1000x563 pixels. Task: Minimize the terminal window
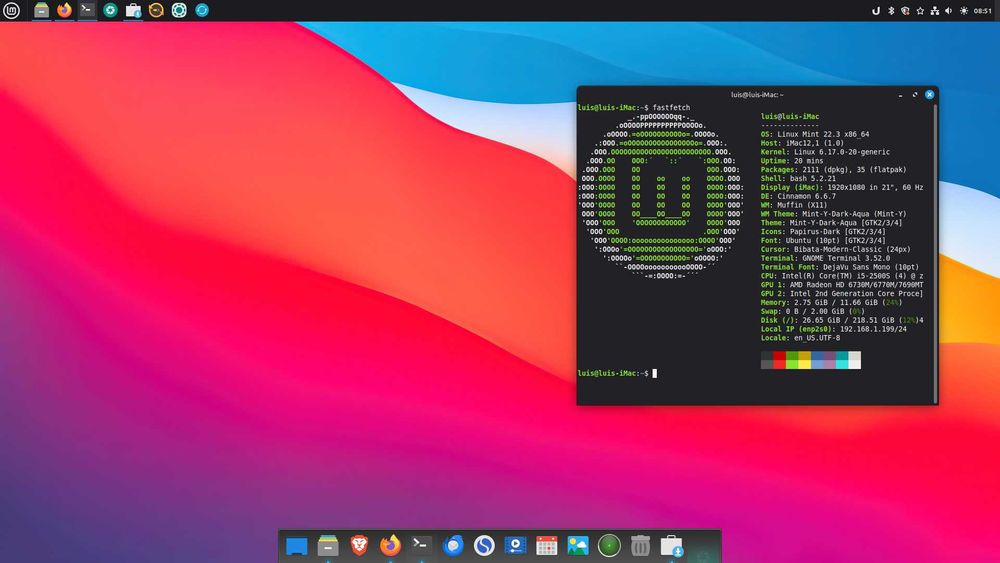tap(900, 94)
